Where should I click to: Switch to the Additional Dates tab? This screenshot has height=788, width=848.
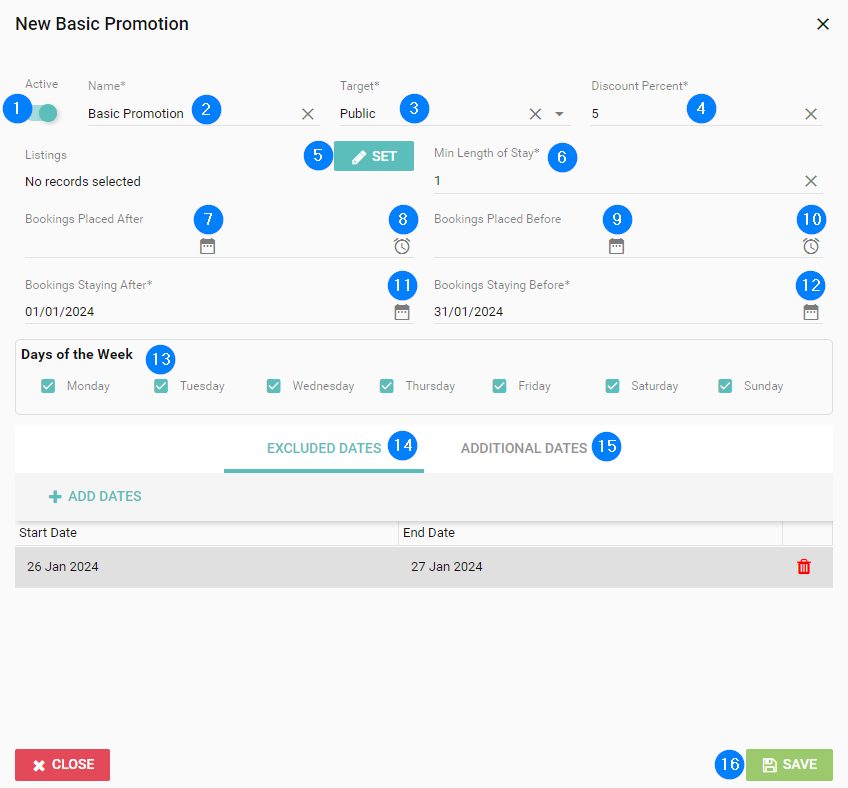(524, 448)
